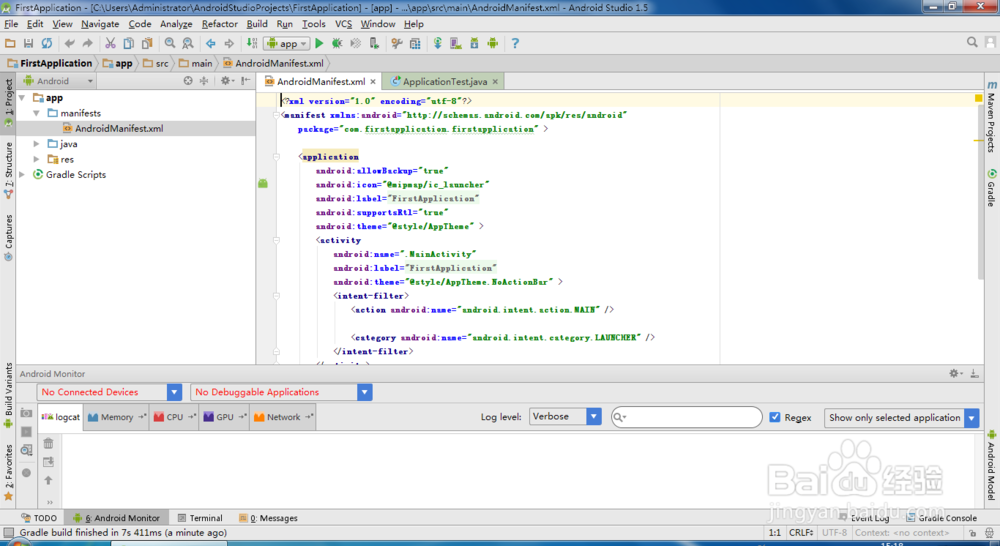Open Project Structure toolbar icon

coord(415,43)
